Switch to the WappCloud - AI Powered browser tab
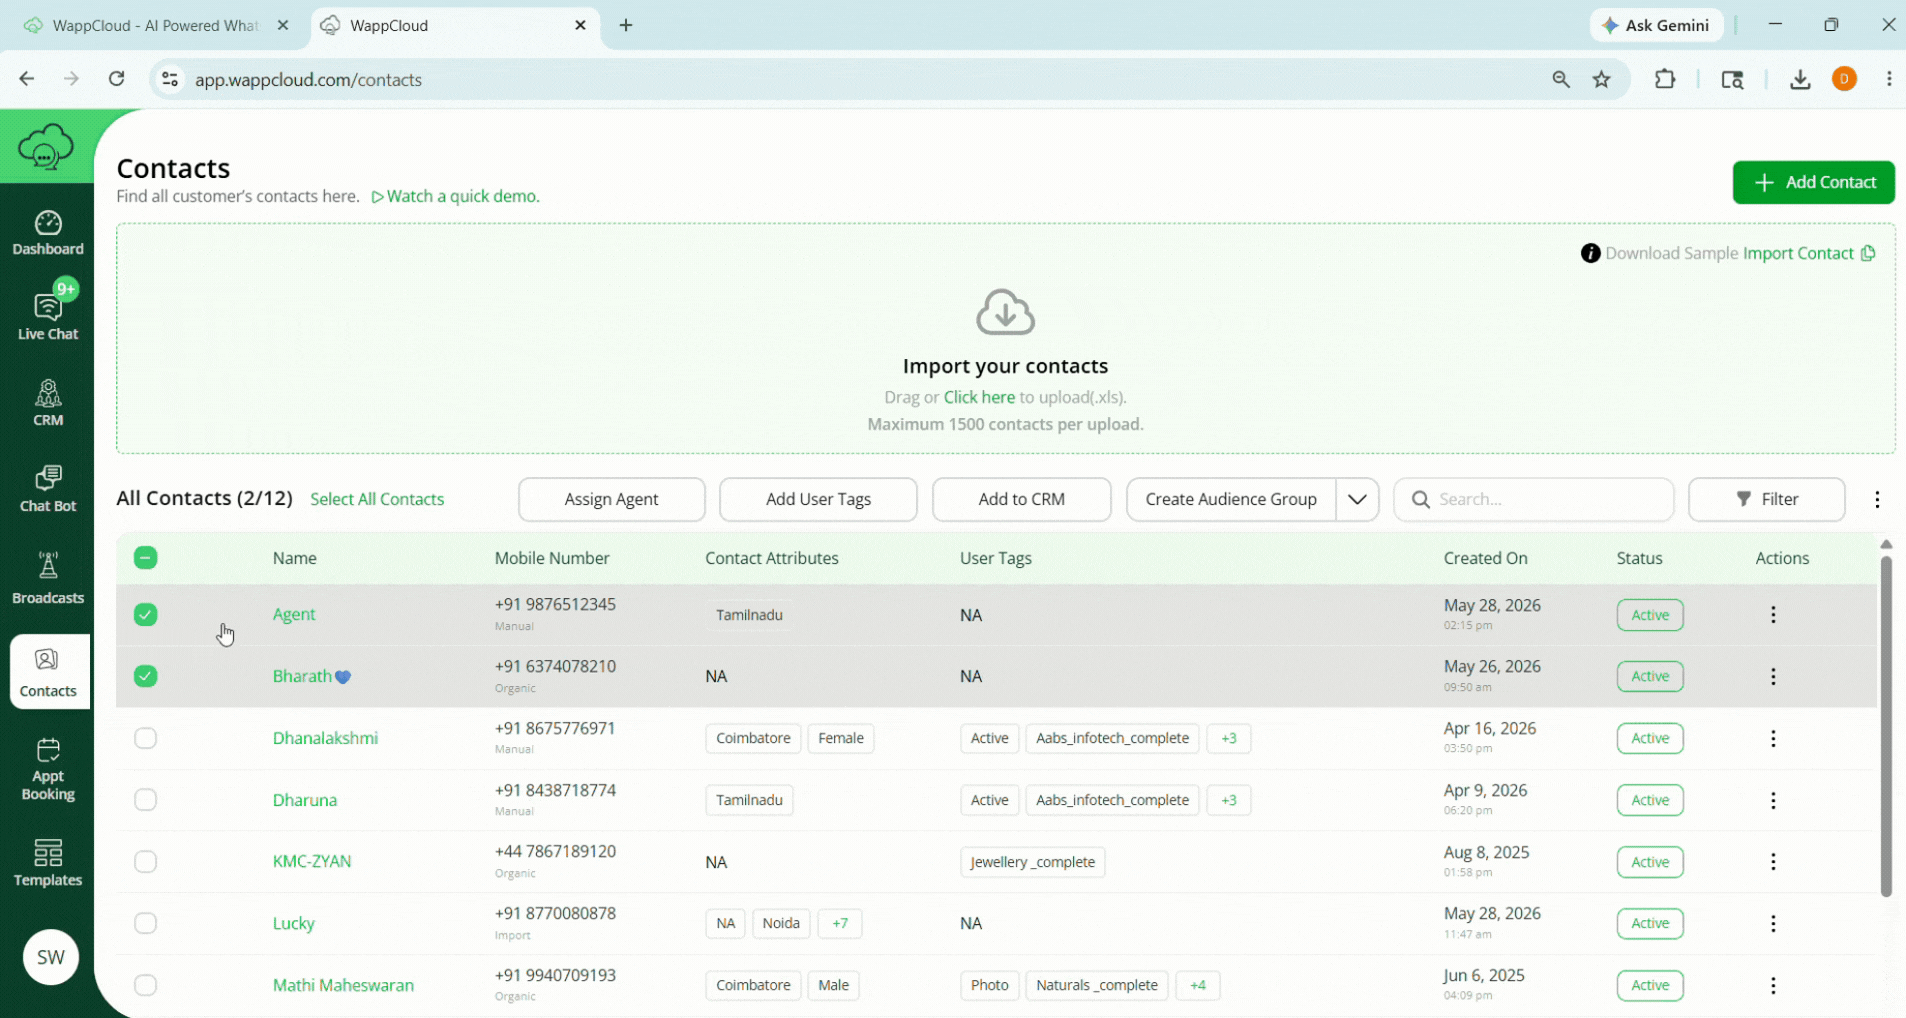 click(x=156, y=25)
